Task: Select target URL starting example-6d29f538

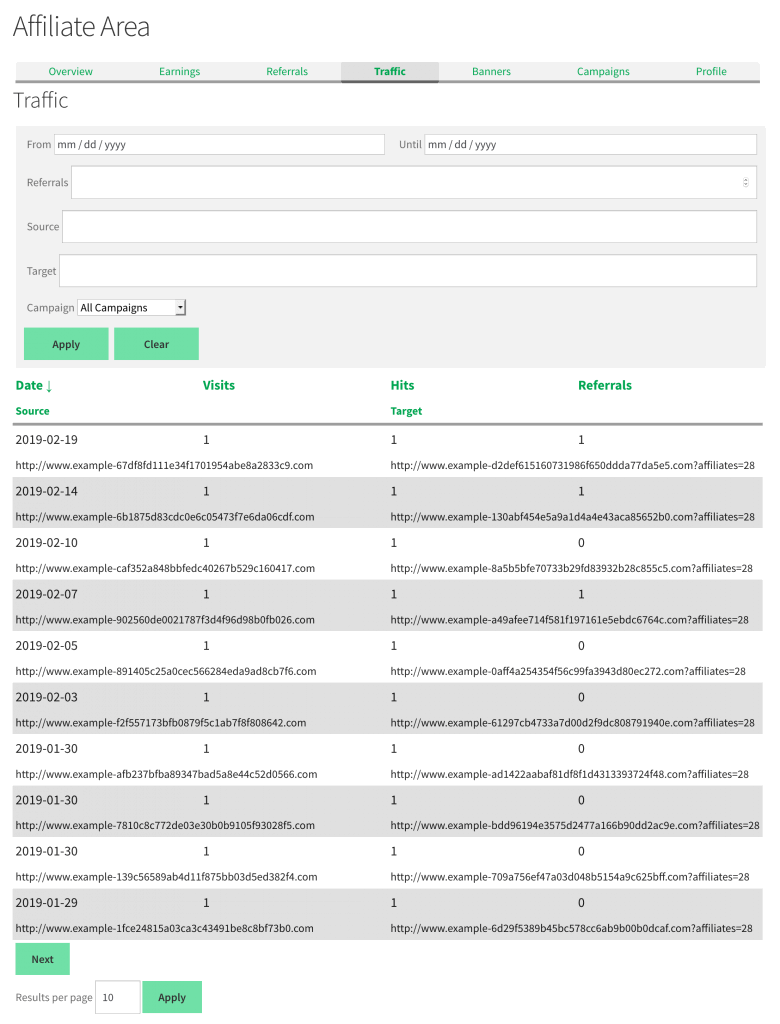Action: click(x=572, y=929)
